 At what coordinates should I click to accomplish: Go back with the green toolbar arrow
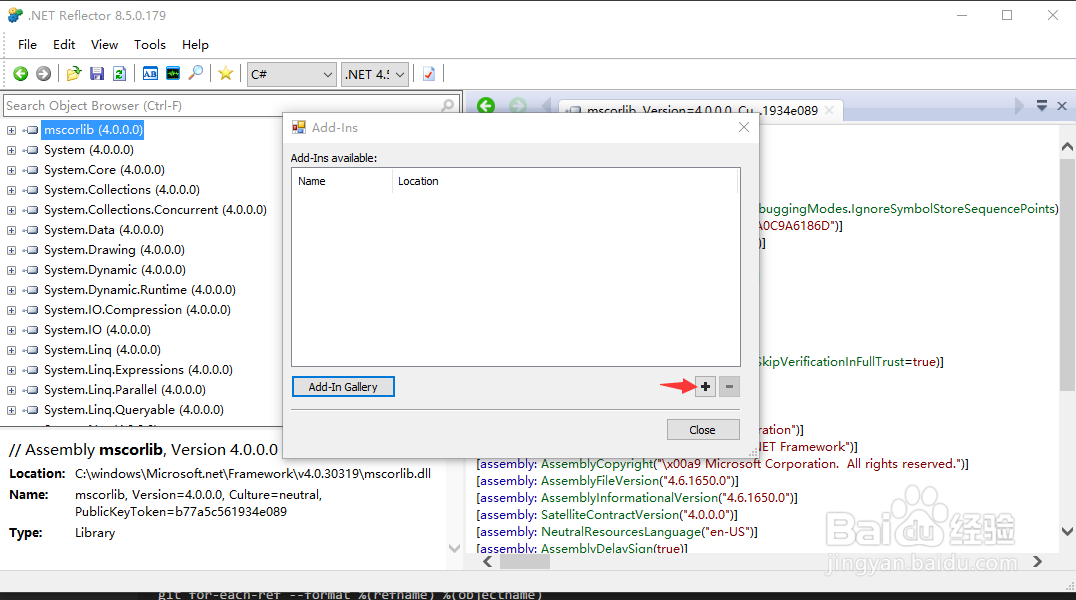coord(21,73)
